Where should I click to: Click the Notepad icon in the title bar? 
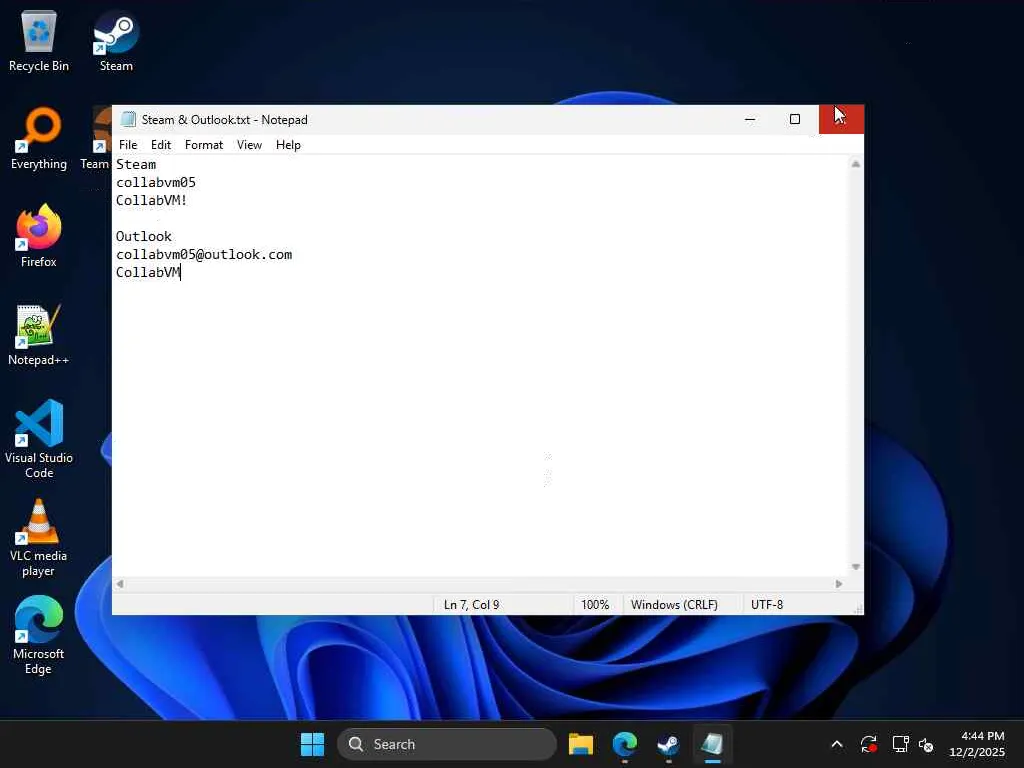point(129,120)
